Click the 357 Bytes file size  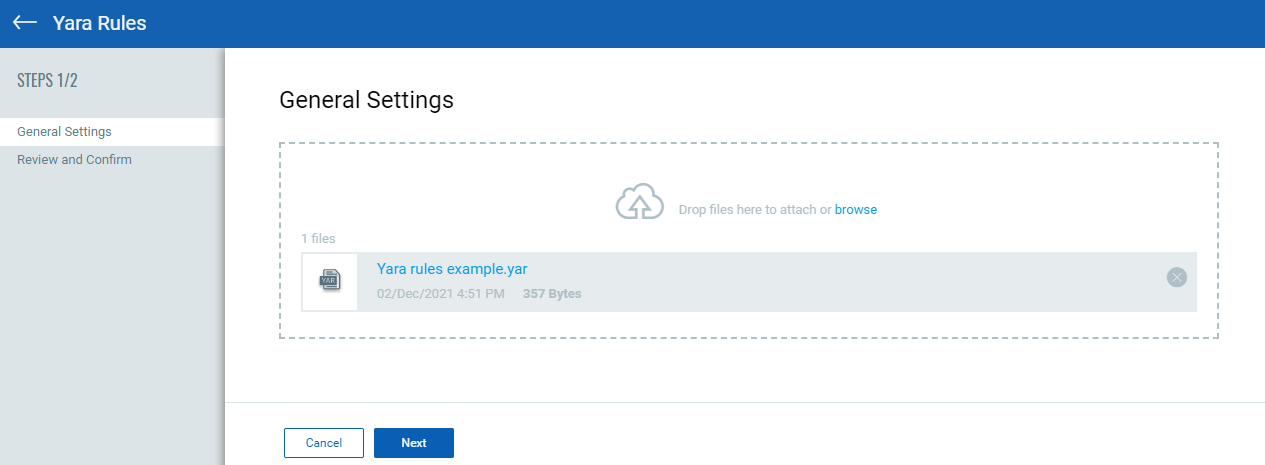tap(552, 294)
